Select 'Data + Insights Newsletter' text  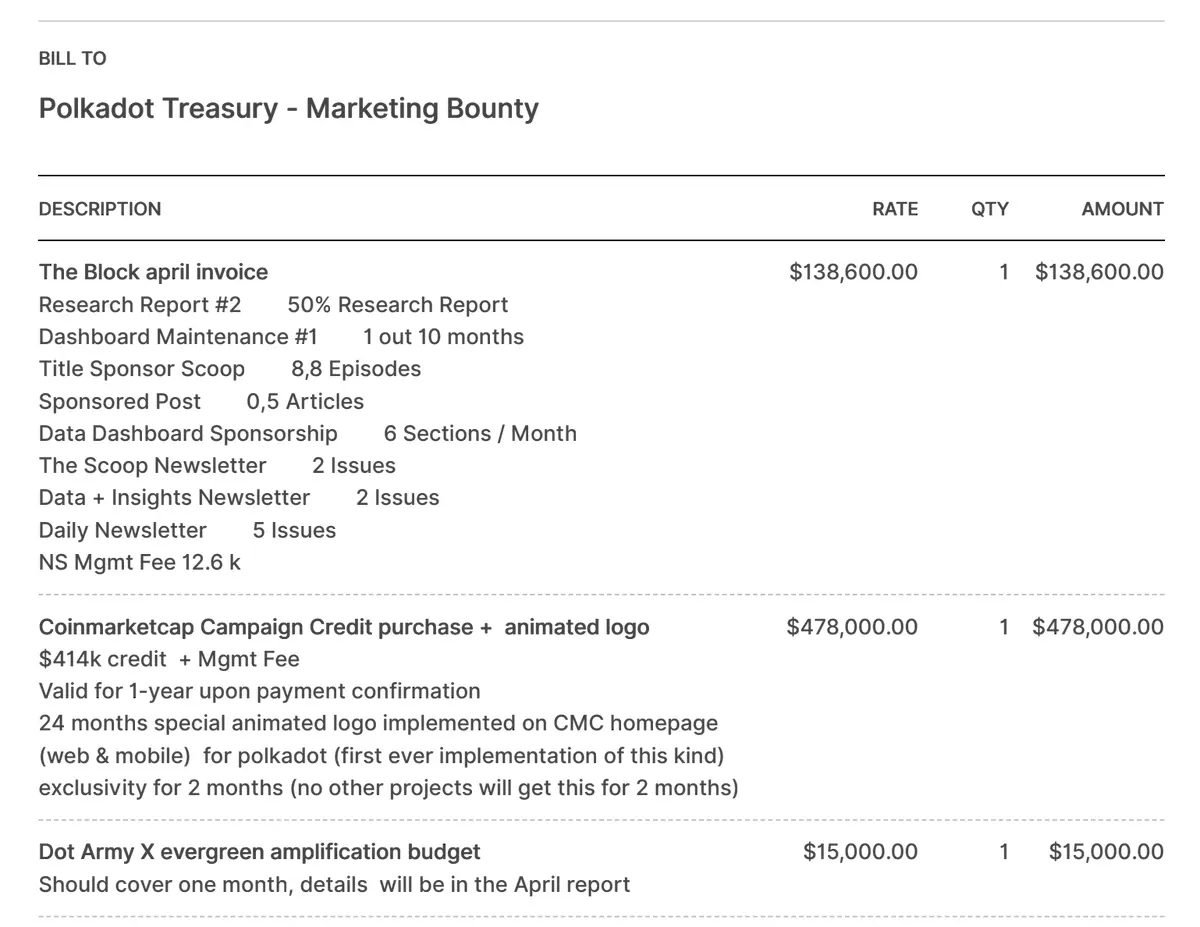pos(174,497)
